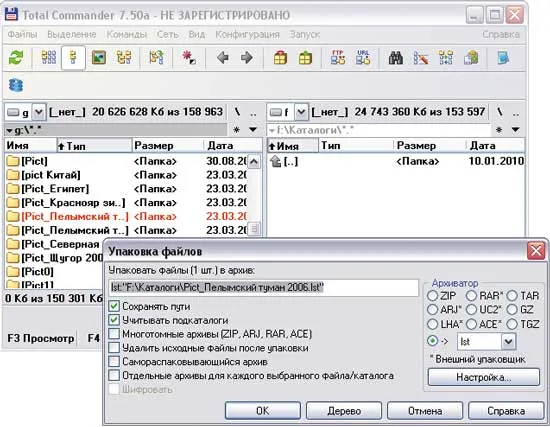Expand the f:\Каталоги path dropdown
The height and width of the screenshot is (427, 550).
pos(271,131)
